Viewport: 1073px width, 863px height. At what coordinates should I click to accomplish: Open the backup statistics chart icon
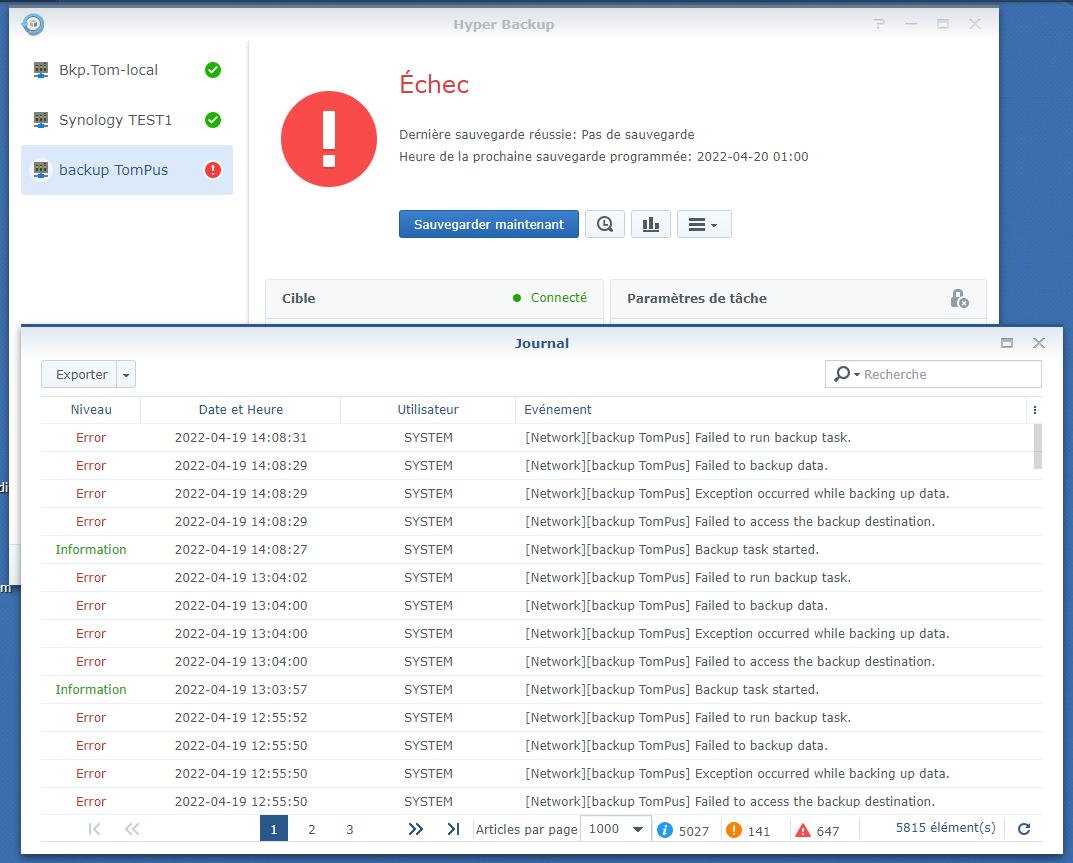(x=651, y=225)
